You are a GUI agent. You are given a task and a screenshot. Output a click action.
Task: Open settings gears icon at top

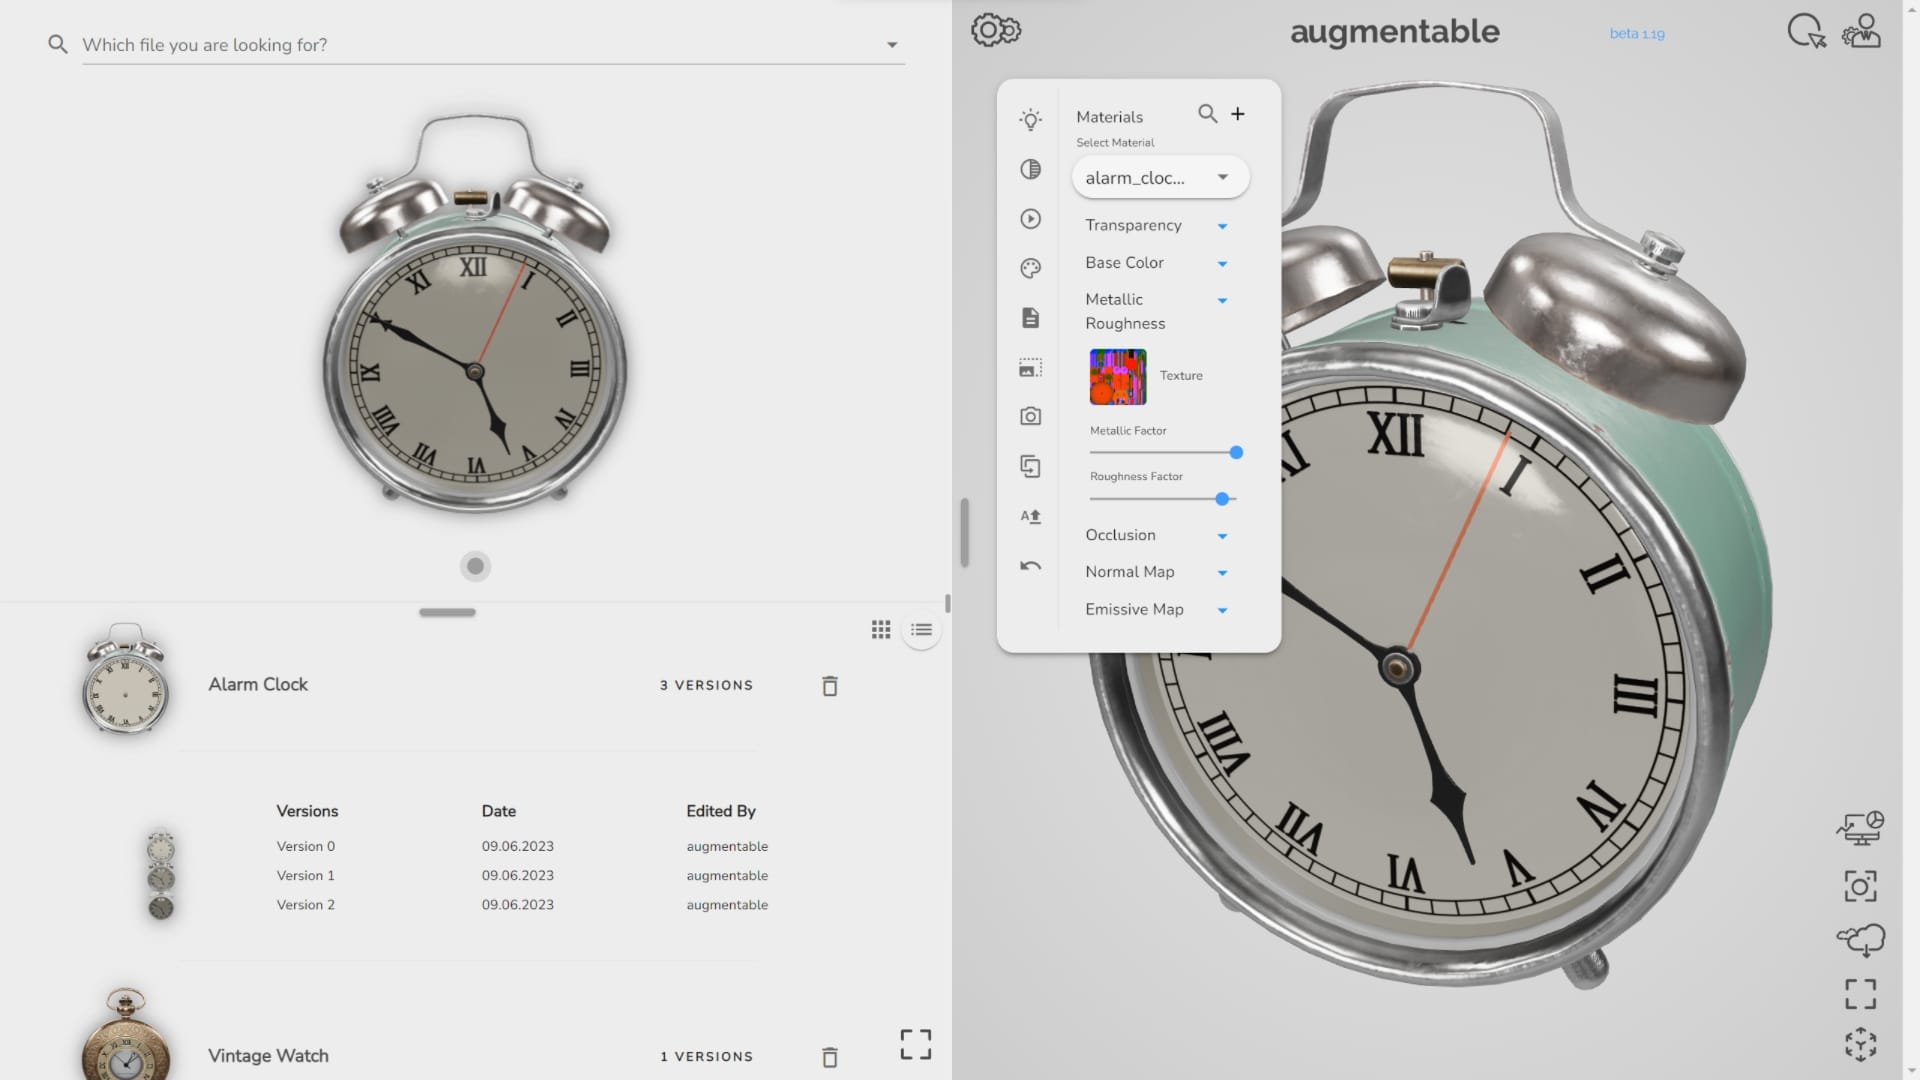click(x=995, y=30)
